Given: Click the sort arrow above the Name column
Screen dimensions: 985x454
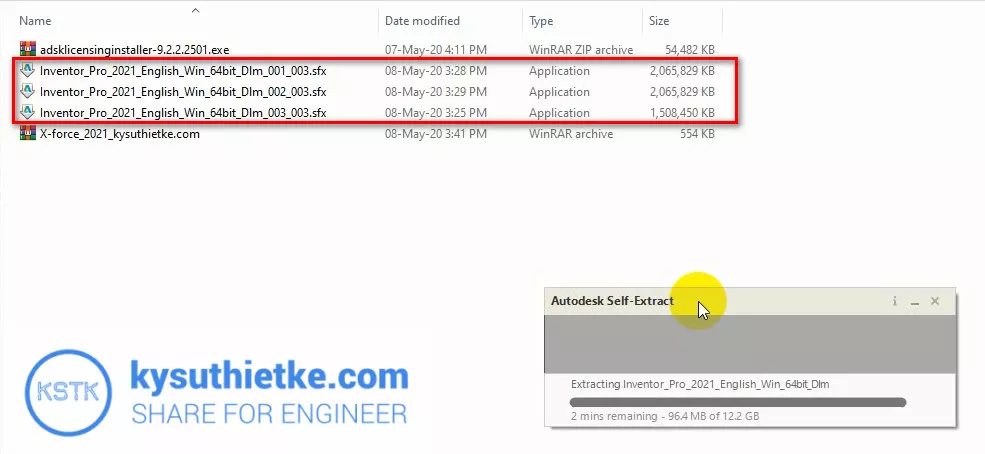Looking at the screenshot, I should tap(195, 10).
